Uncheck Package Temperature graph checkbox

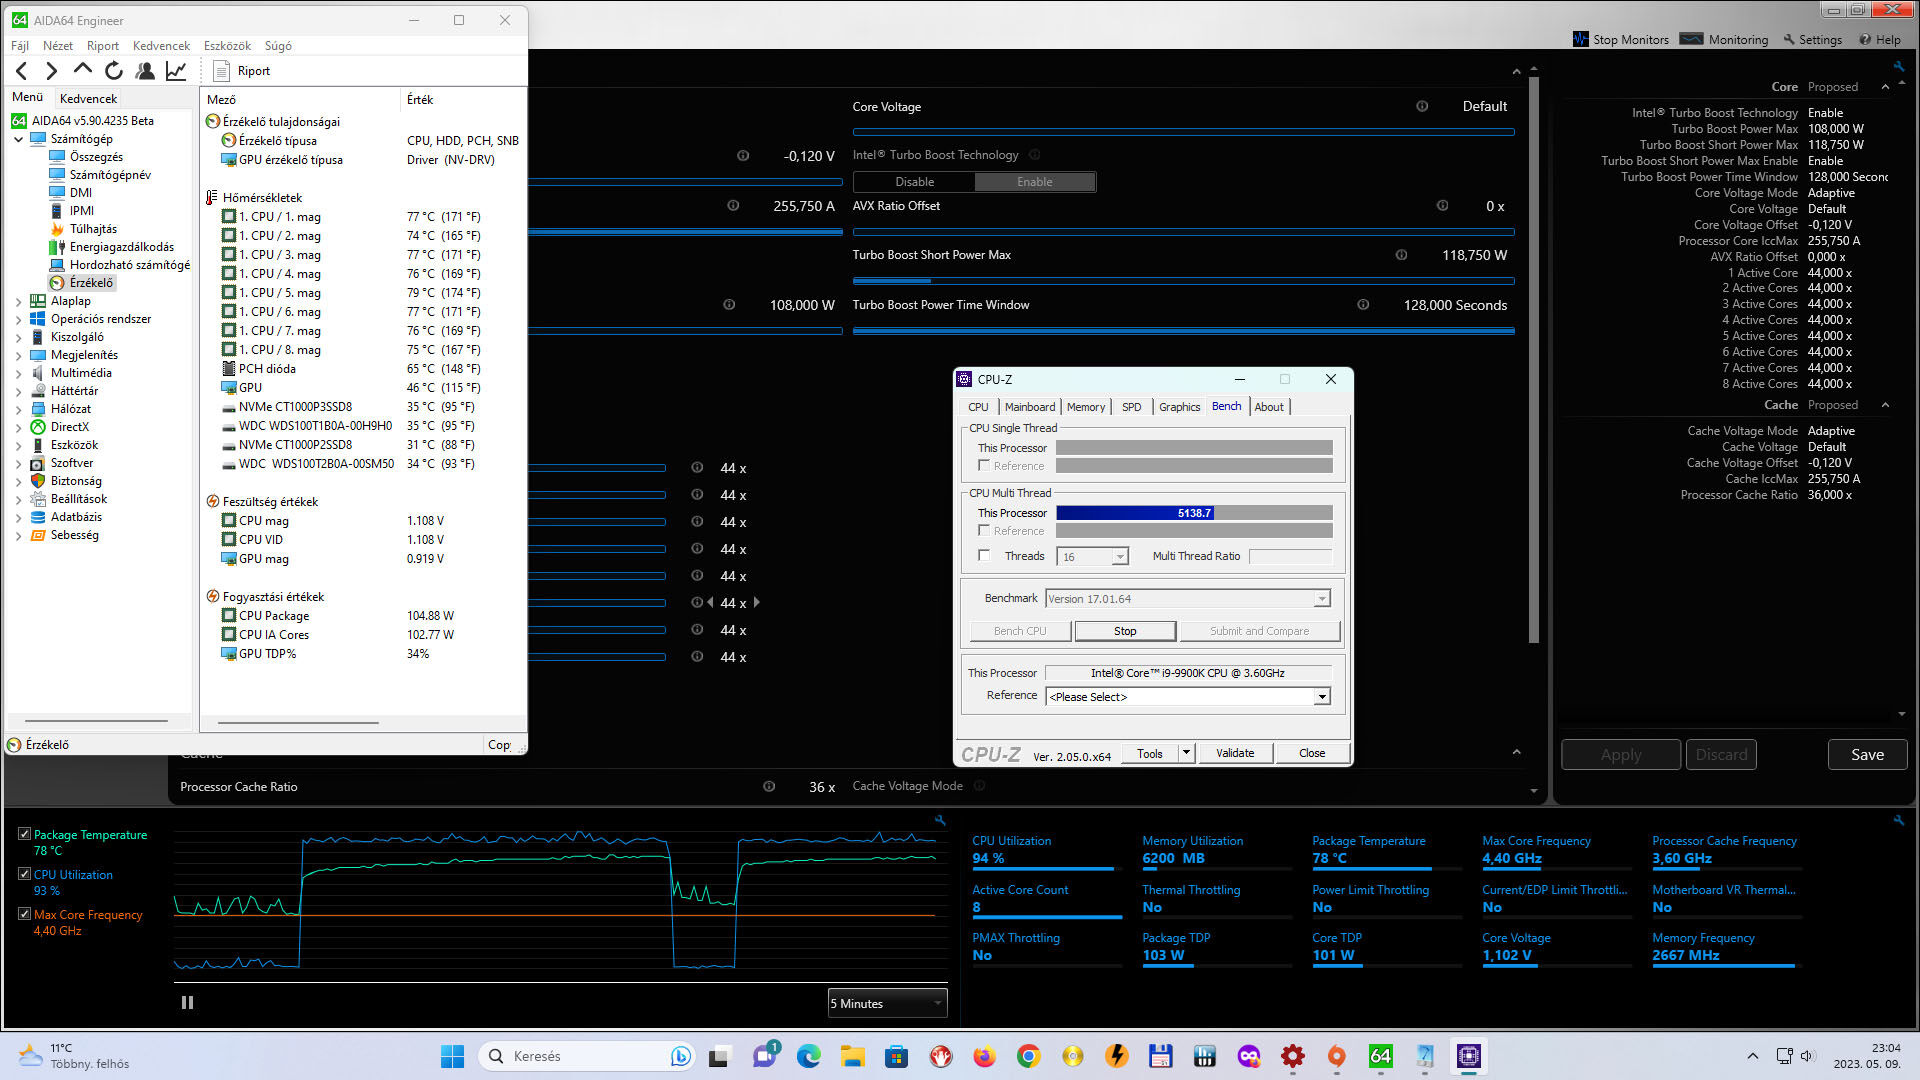(x=24, y=834)
